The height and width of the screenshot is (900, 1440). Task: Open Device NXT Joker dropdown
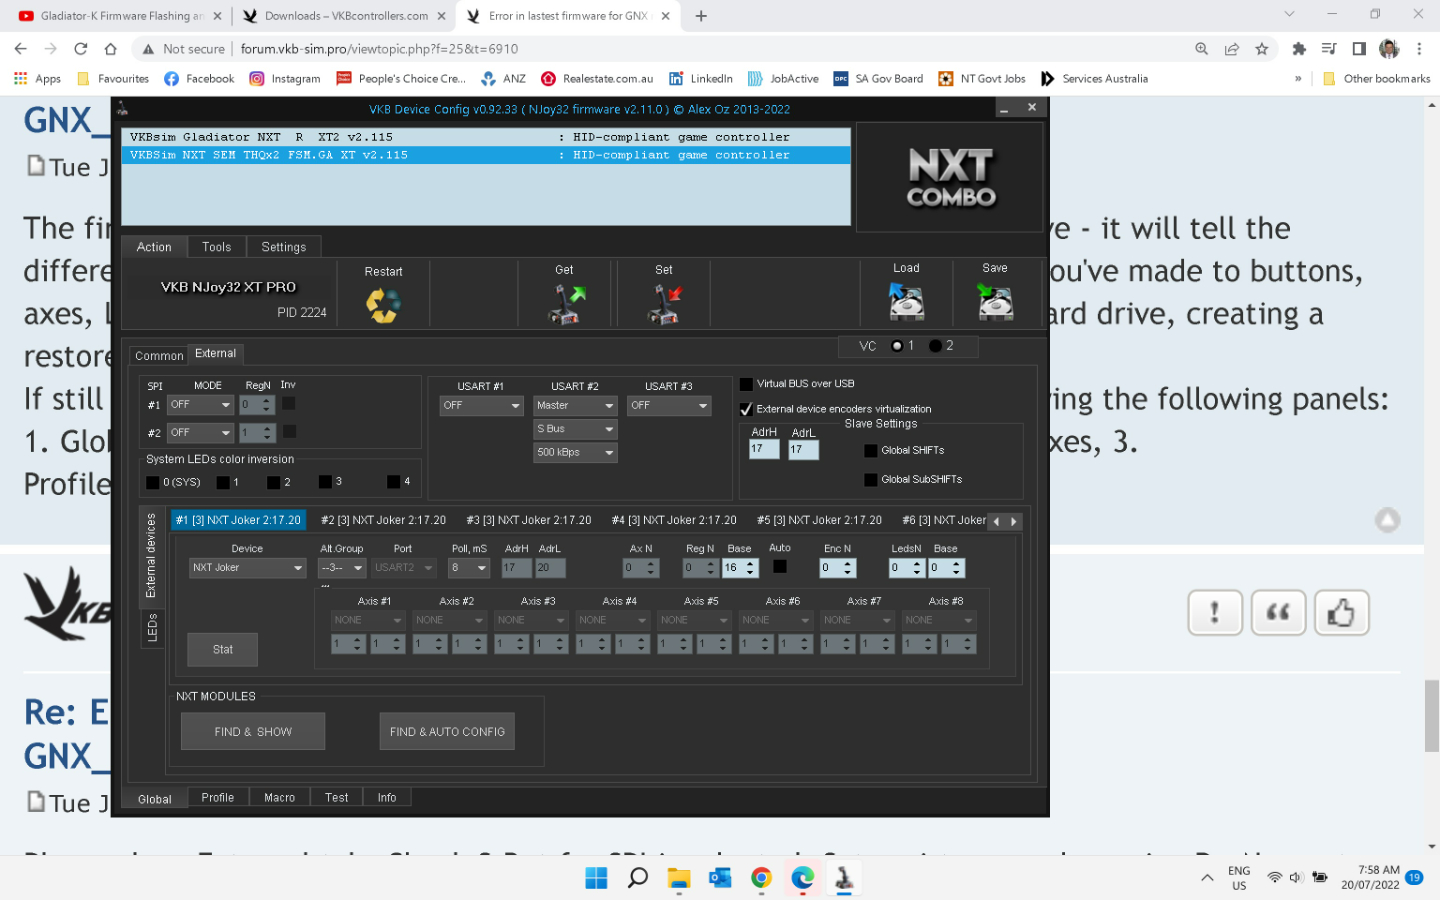click(x=248, y=568)
